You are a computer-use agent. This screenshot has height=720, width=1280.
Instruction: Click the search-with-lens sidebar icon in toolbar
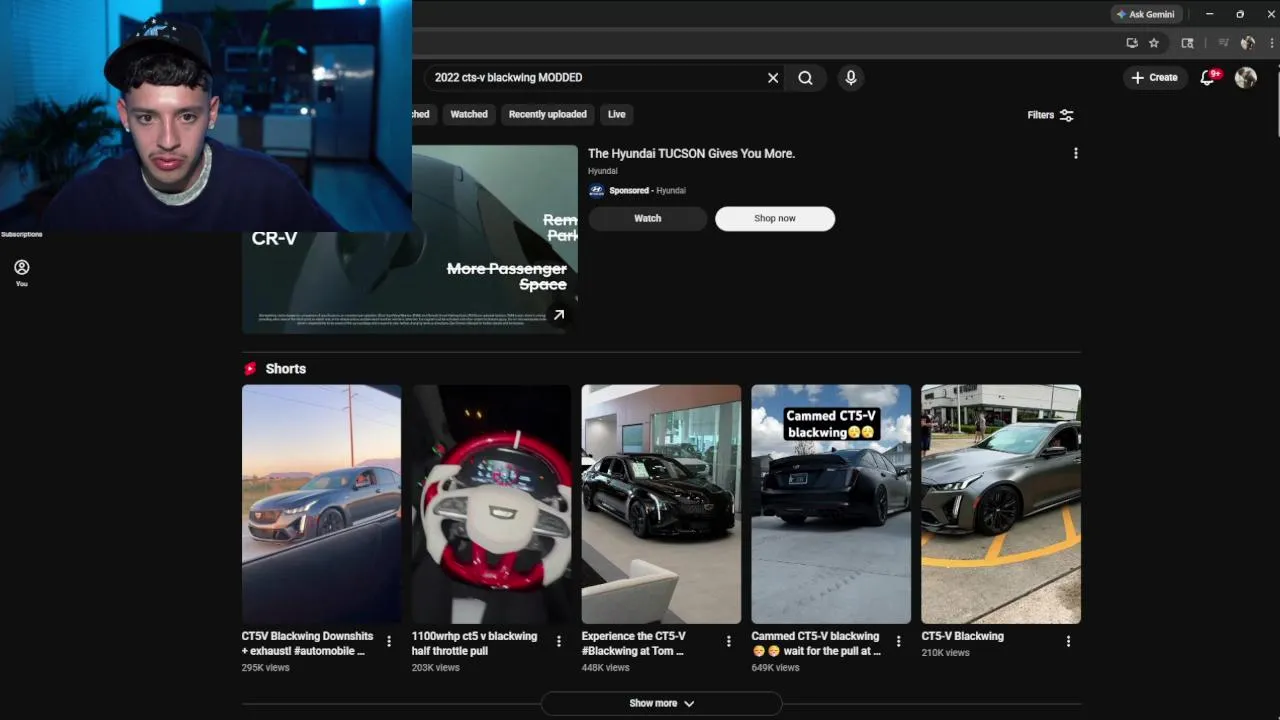[1187, 43]
